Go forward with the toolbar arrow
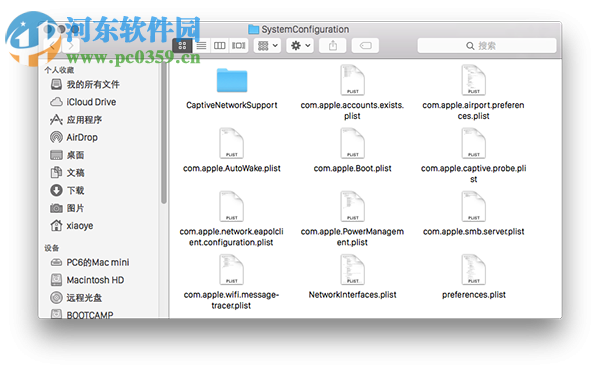600x373 pixels. (71, 46)
